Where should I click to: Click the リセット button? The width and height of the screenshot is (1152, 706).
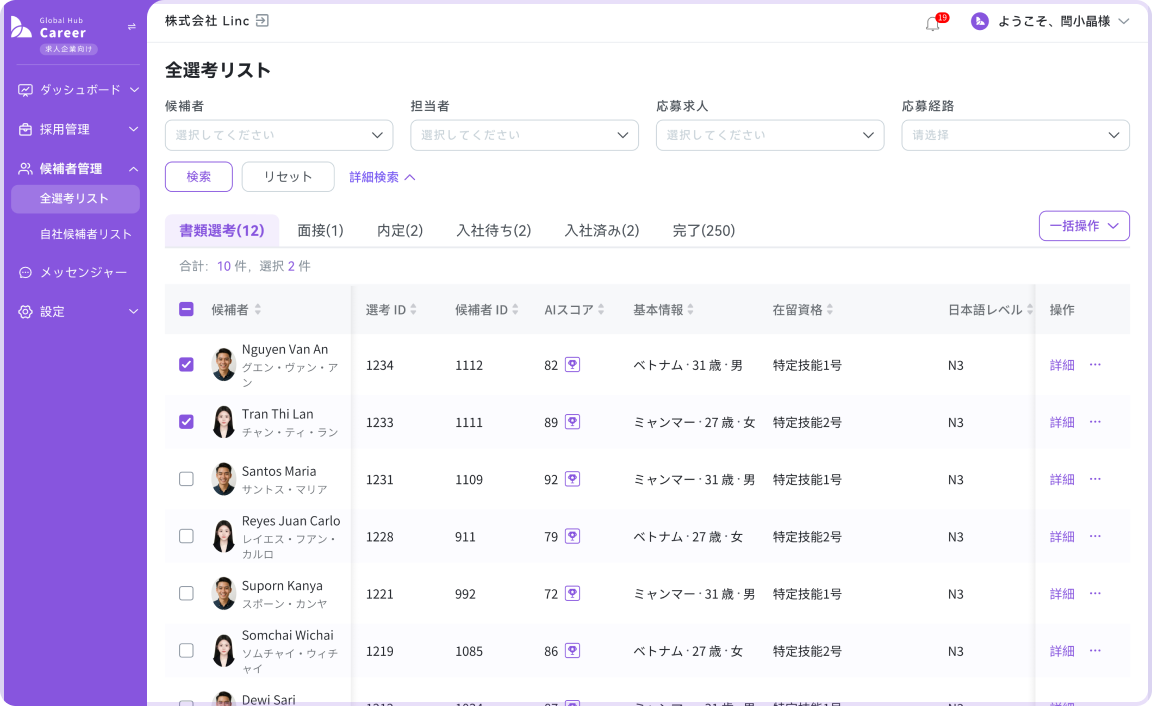[x=288, y=177]
